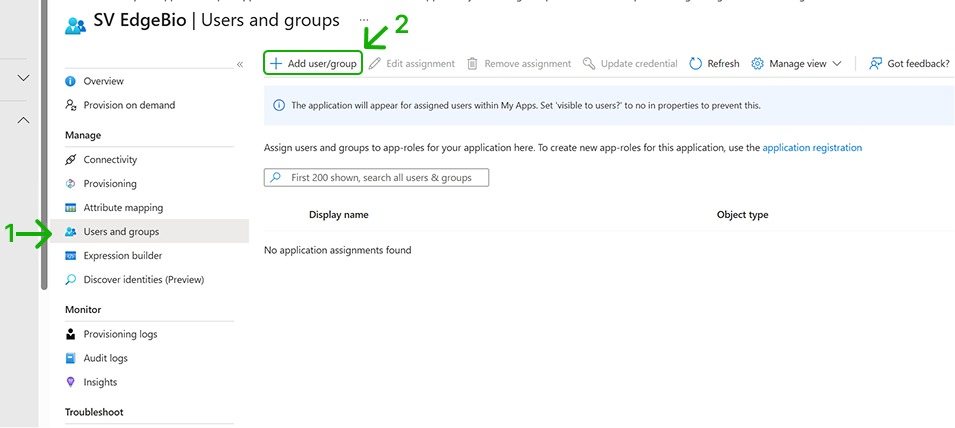Click the gear icon of Manage view
The width and height of the screenshot is (955, 428).
point(757,63)
